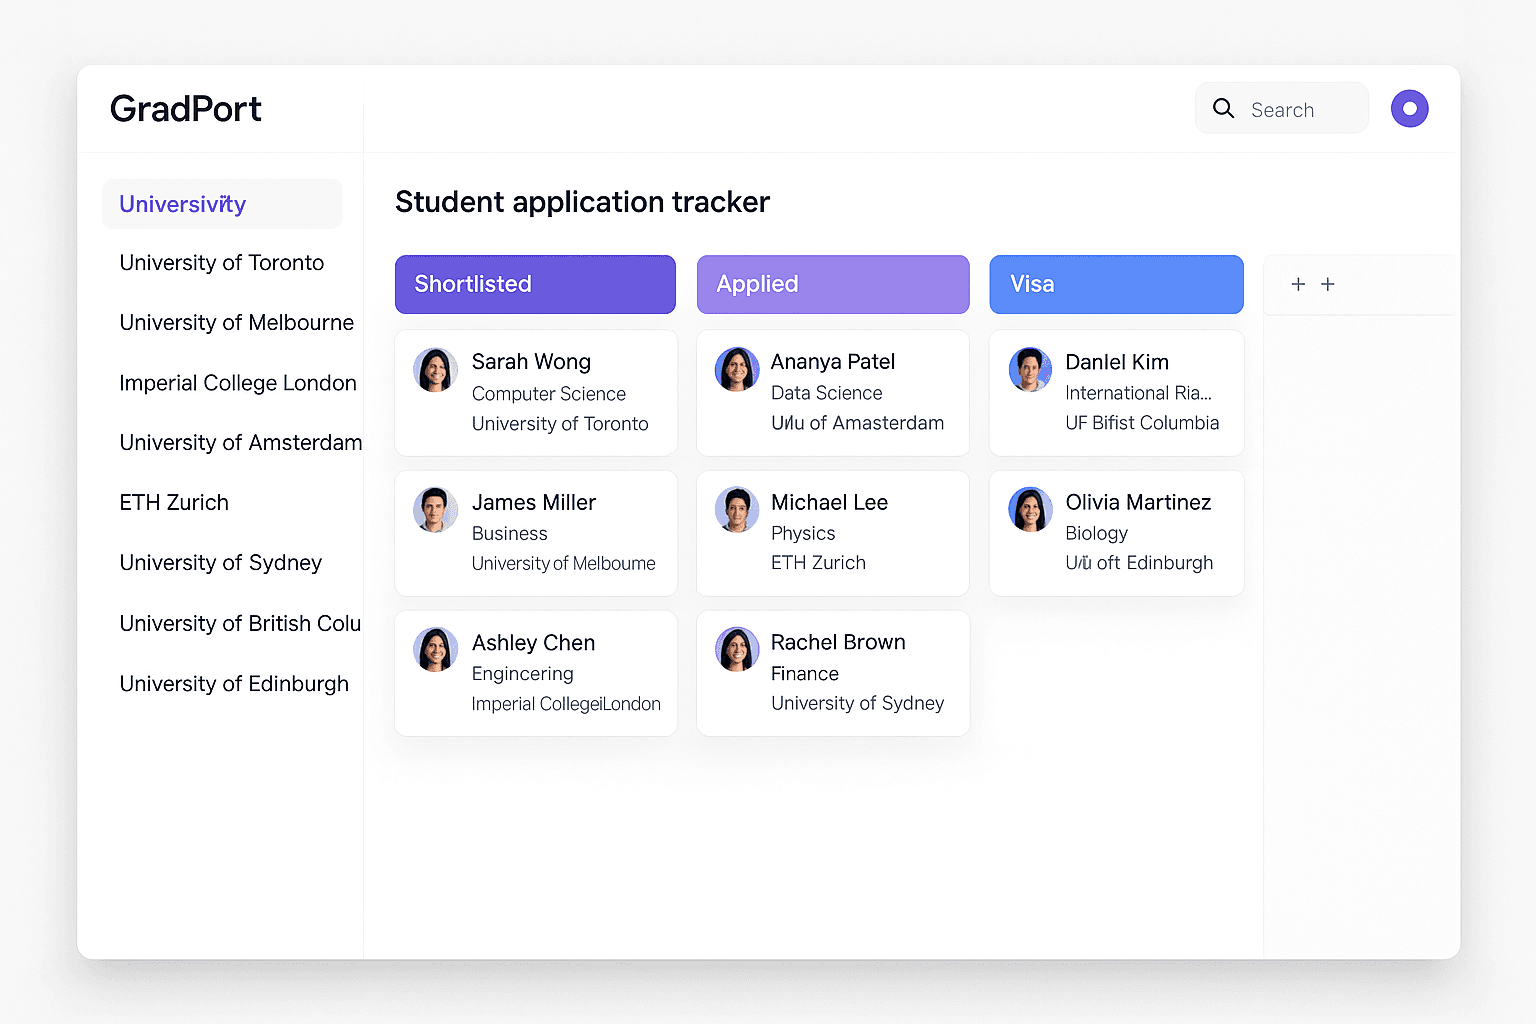Screen dimensions: 1536x1024
Task: Click Data Science on Ananya Patel's card
Action: pos(827,393)
